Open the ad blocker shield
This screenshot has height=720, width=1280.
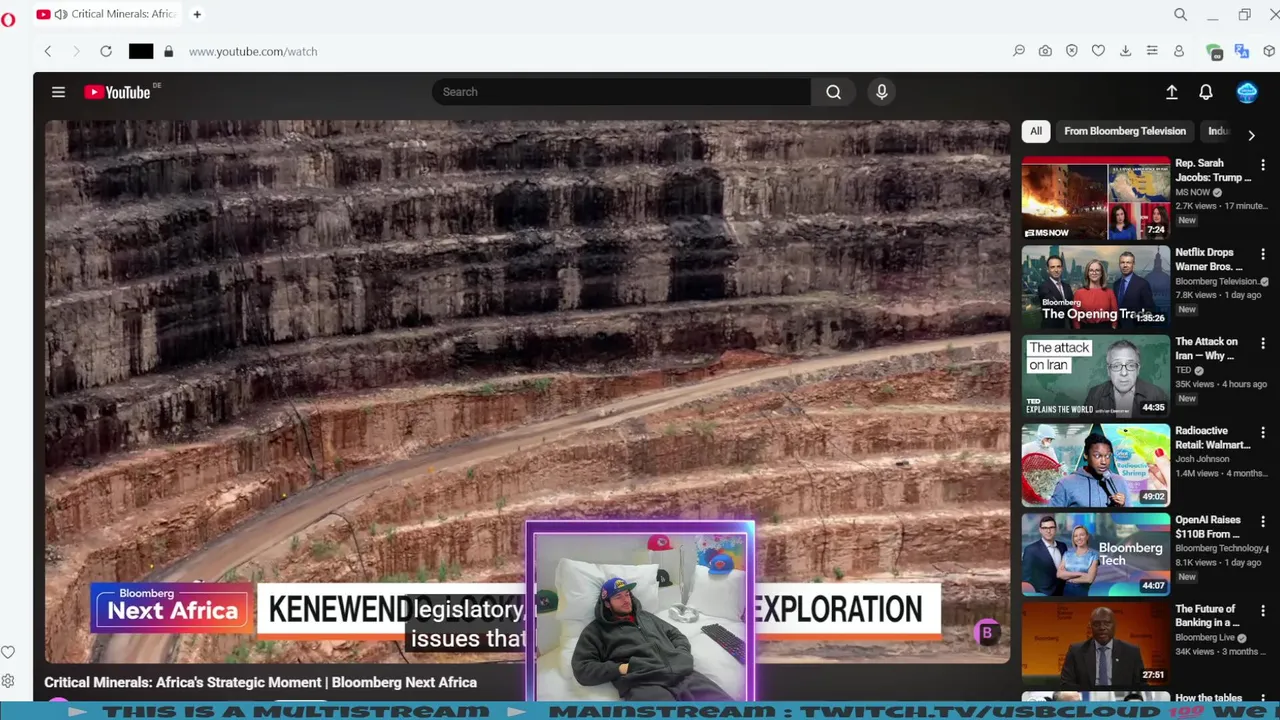[x=1072, y=51]
